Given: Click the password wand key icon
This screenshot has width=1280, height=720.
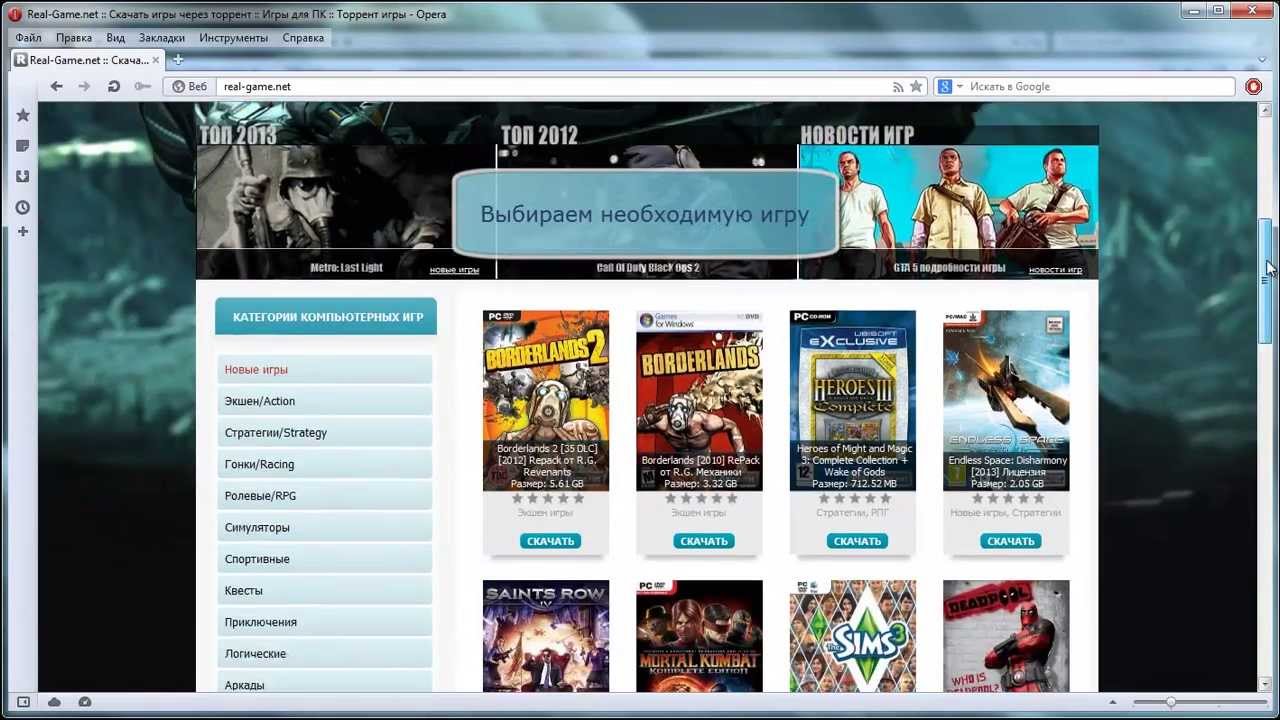Looking at the screenshot, I should 142,86.
